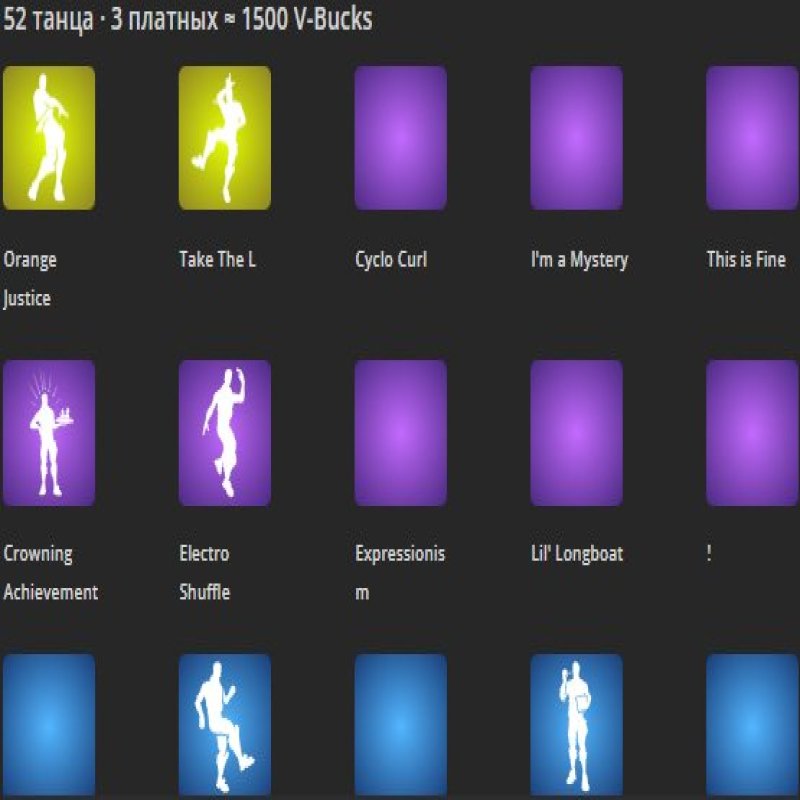800x800 pixels.
Task: Click the "Lil' Longboat" text label
Action: [577, 554]
